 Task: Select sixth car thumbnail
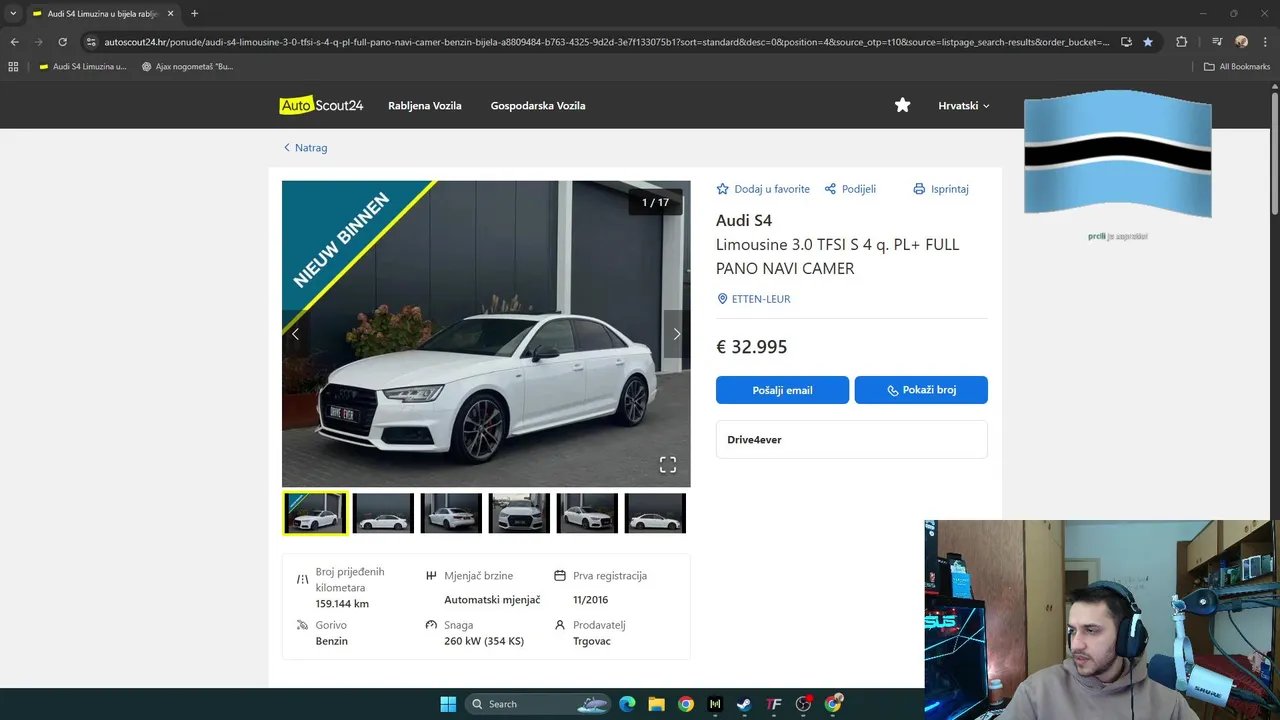(655, 513)
